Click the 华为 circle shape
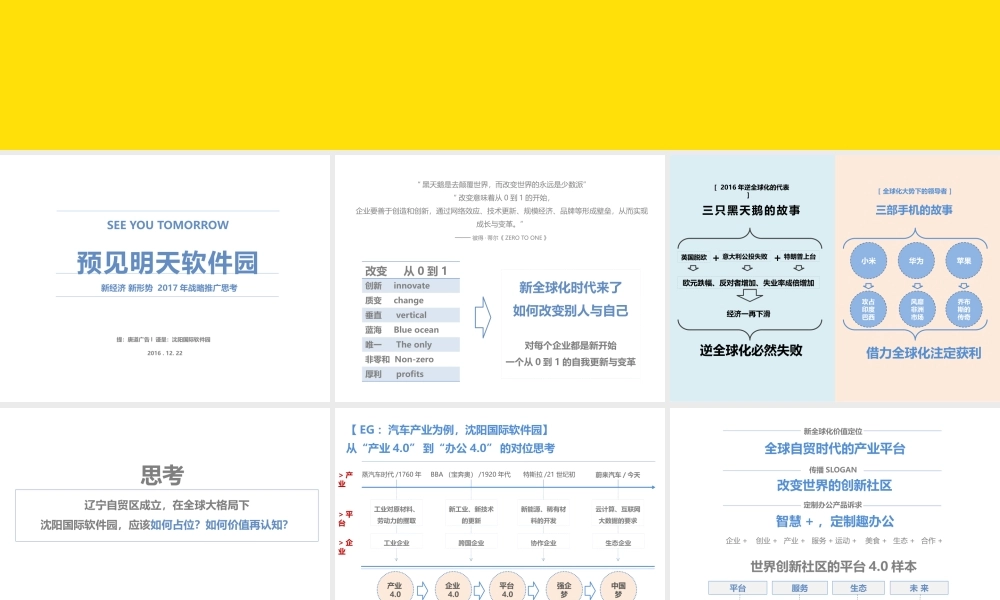Image resolution: width=1000 pixels, height=600 pixels. (x=916, y=258)
